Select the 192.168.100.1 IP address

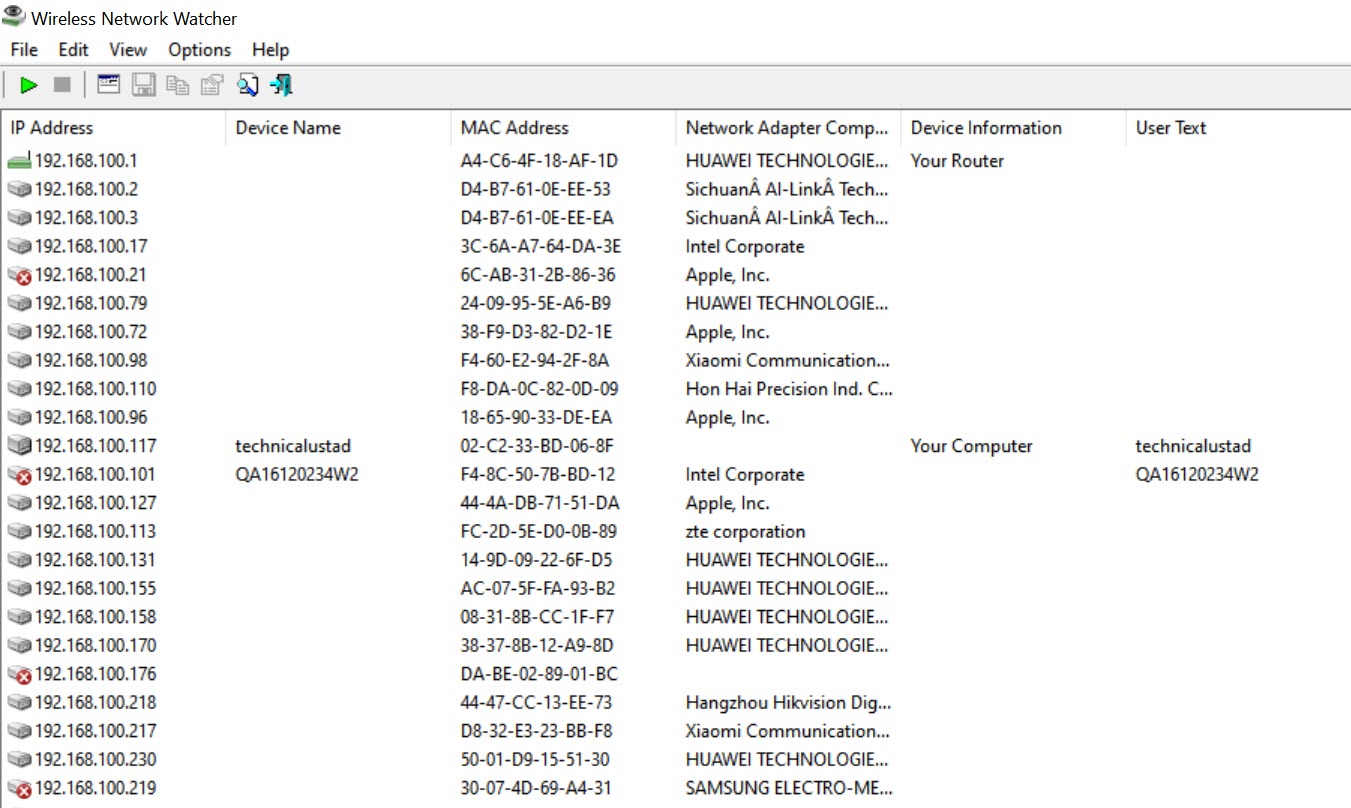86,161
